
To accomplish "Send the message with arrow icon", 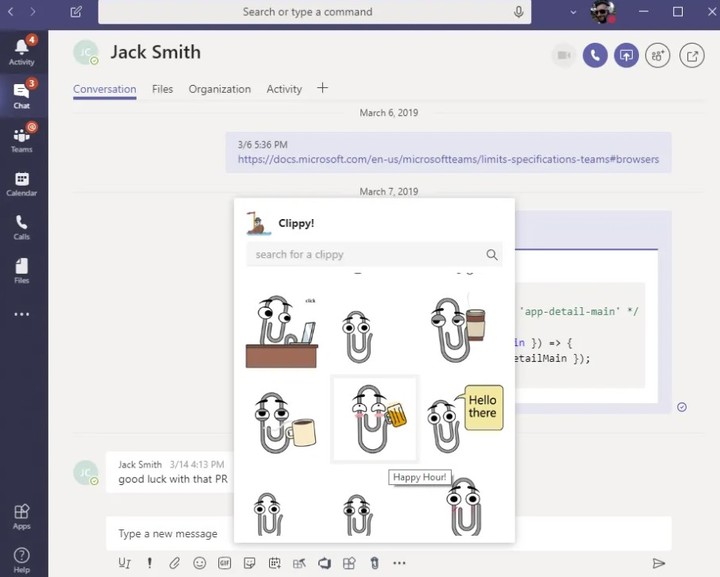I will click(x=659, y=563).
